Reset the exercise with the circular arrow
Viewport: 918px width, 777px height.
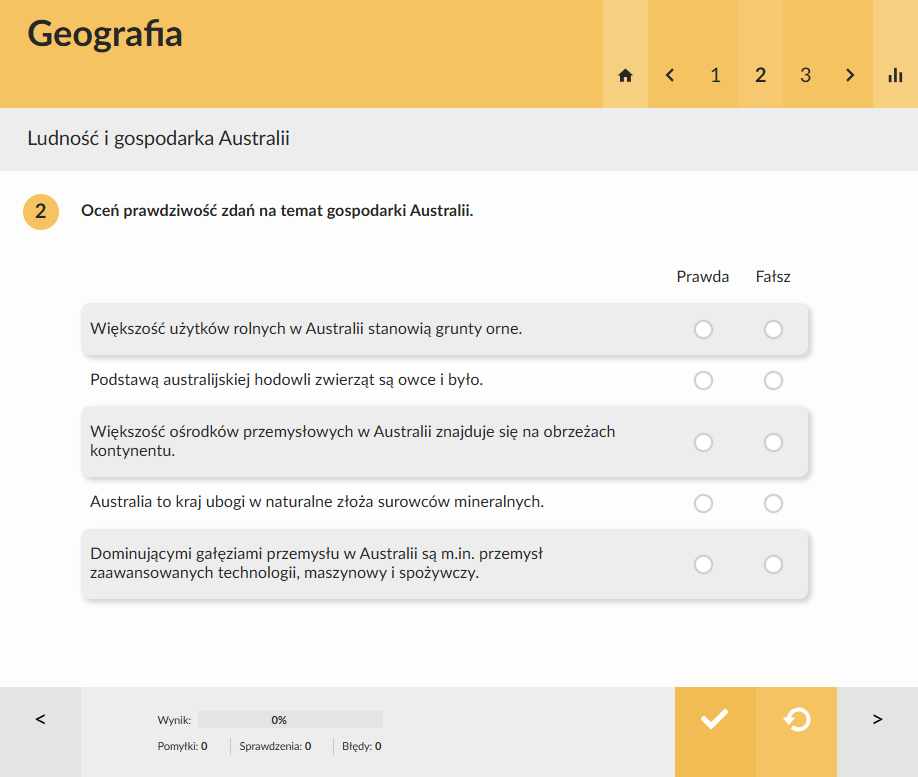point(796,719)
